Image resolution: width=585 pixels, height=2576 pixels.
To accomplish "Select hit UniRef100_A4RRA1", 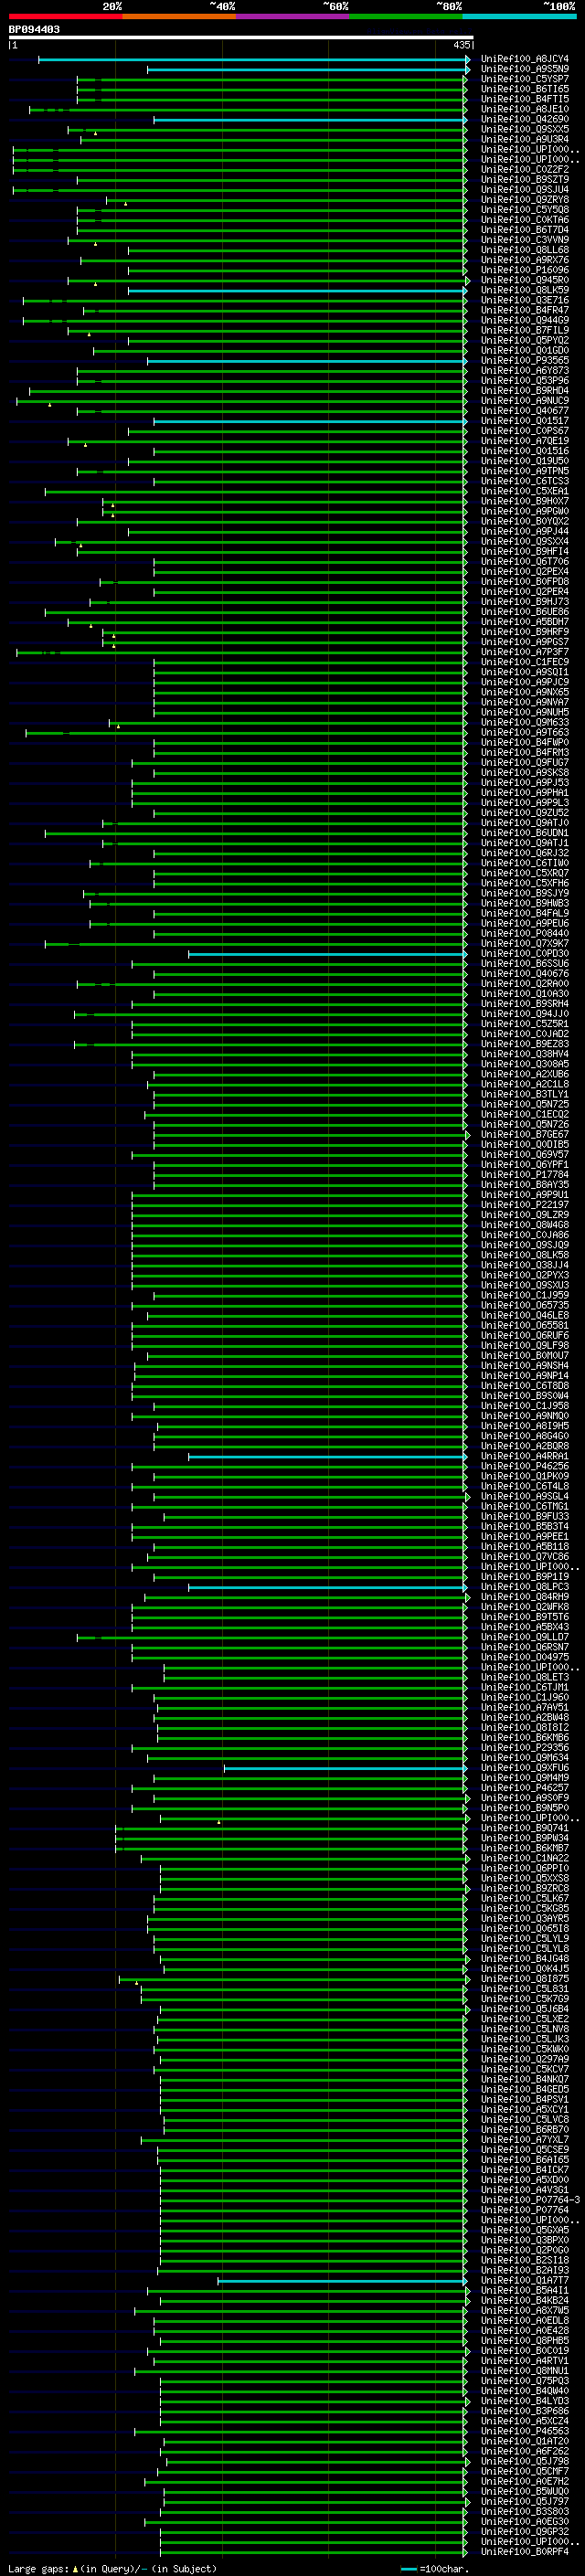I will coord(525,1457).
